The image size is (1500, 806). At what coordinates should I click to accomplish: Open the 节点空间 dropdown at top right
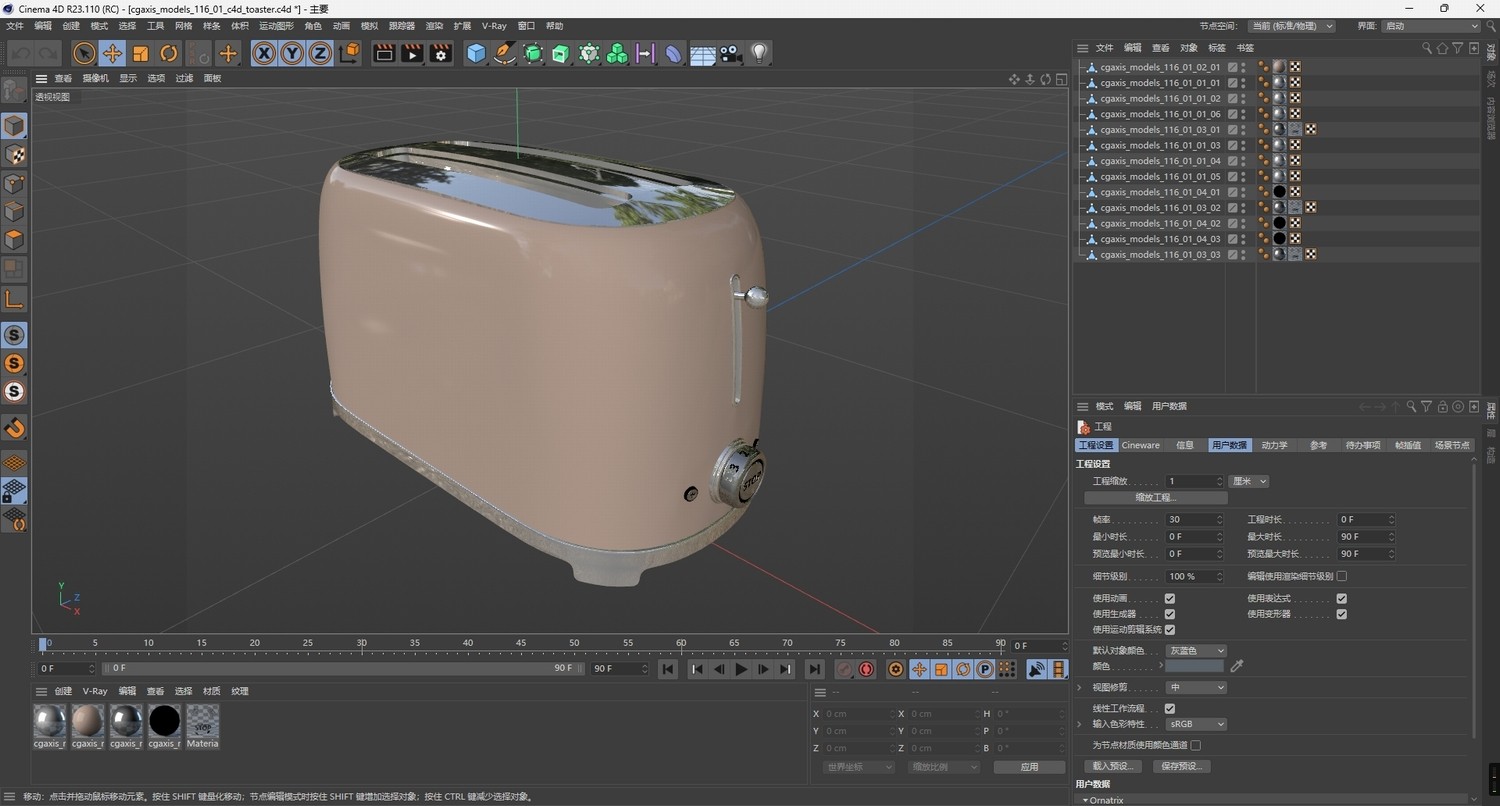1290,26
